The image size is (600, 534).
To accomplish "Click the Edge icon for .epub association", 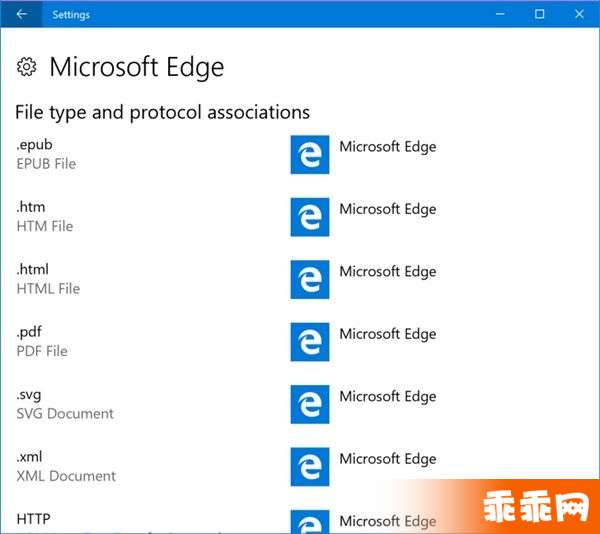I will (310, 155).
